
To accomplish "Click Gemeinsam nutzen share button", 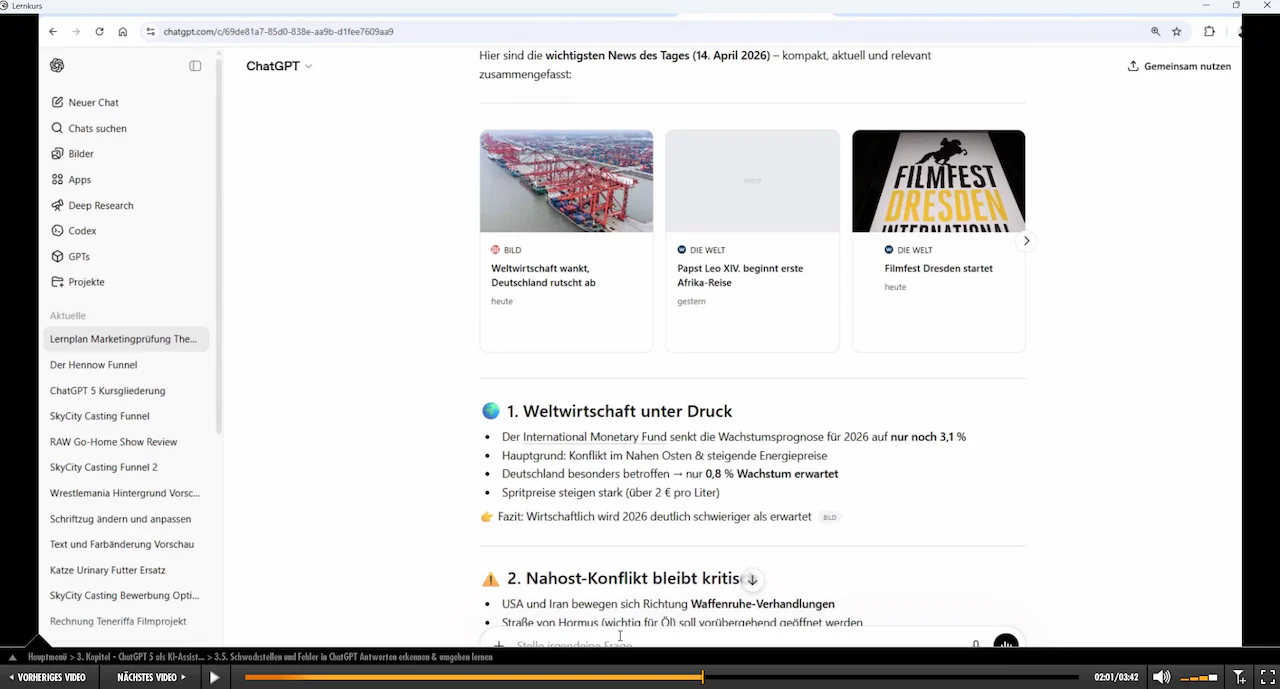I will coord(1179,66).
